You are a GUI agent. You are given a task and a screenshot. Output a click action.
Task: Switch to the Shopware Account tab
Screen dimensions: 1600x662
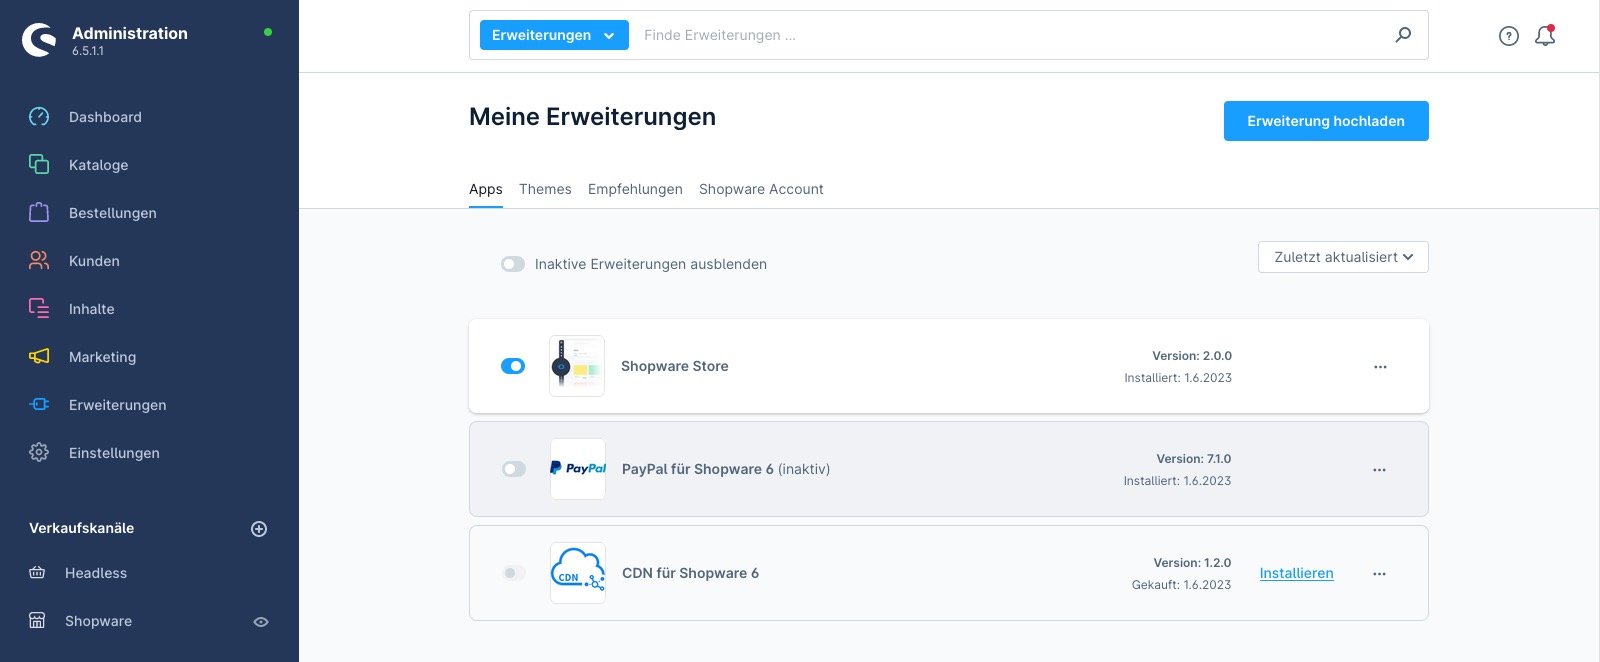click(x=761, y=189)
